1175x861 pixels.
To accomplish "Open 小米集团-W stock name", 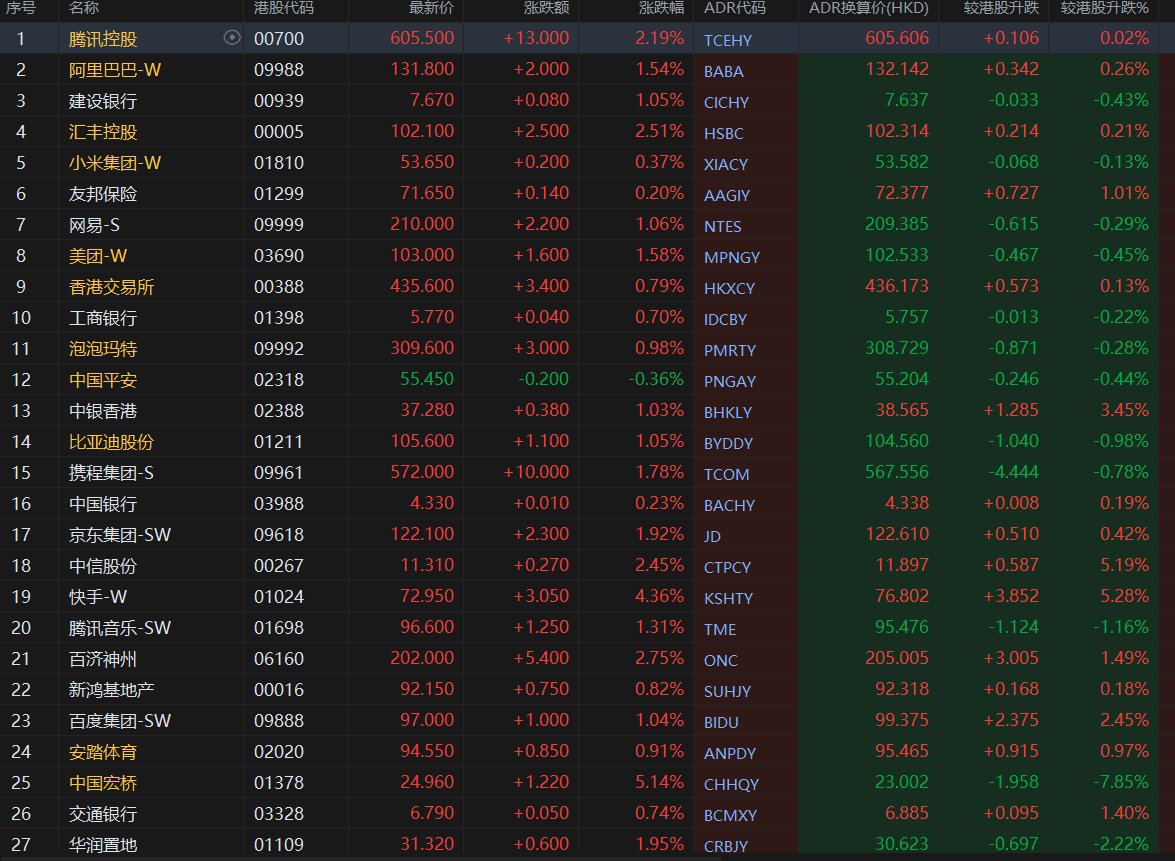I will tap(110, 163).
